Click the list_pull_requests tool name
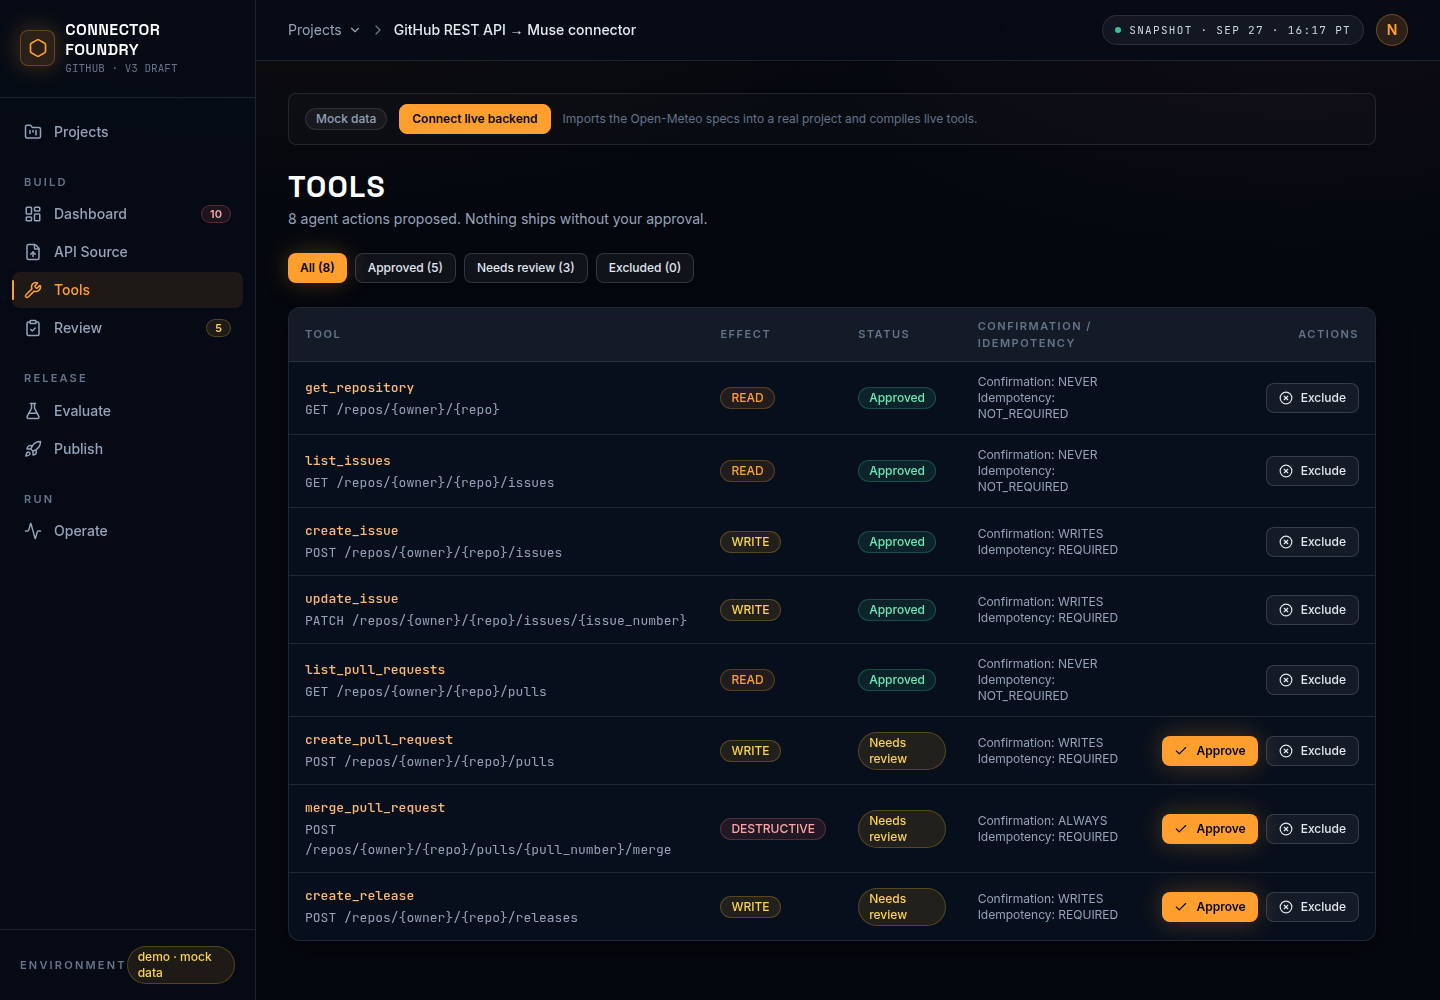This screenshot has width=1440, height=1000. click(x=375, y=670)
